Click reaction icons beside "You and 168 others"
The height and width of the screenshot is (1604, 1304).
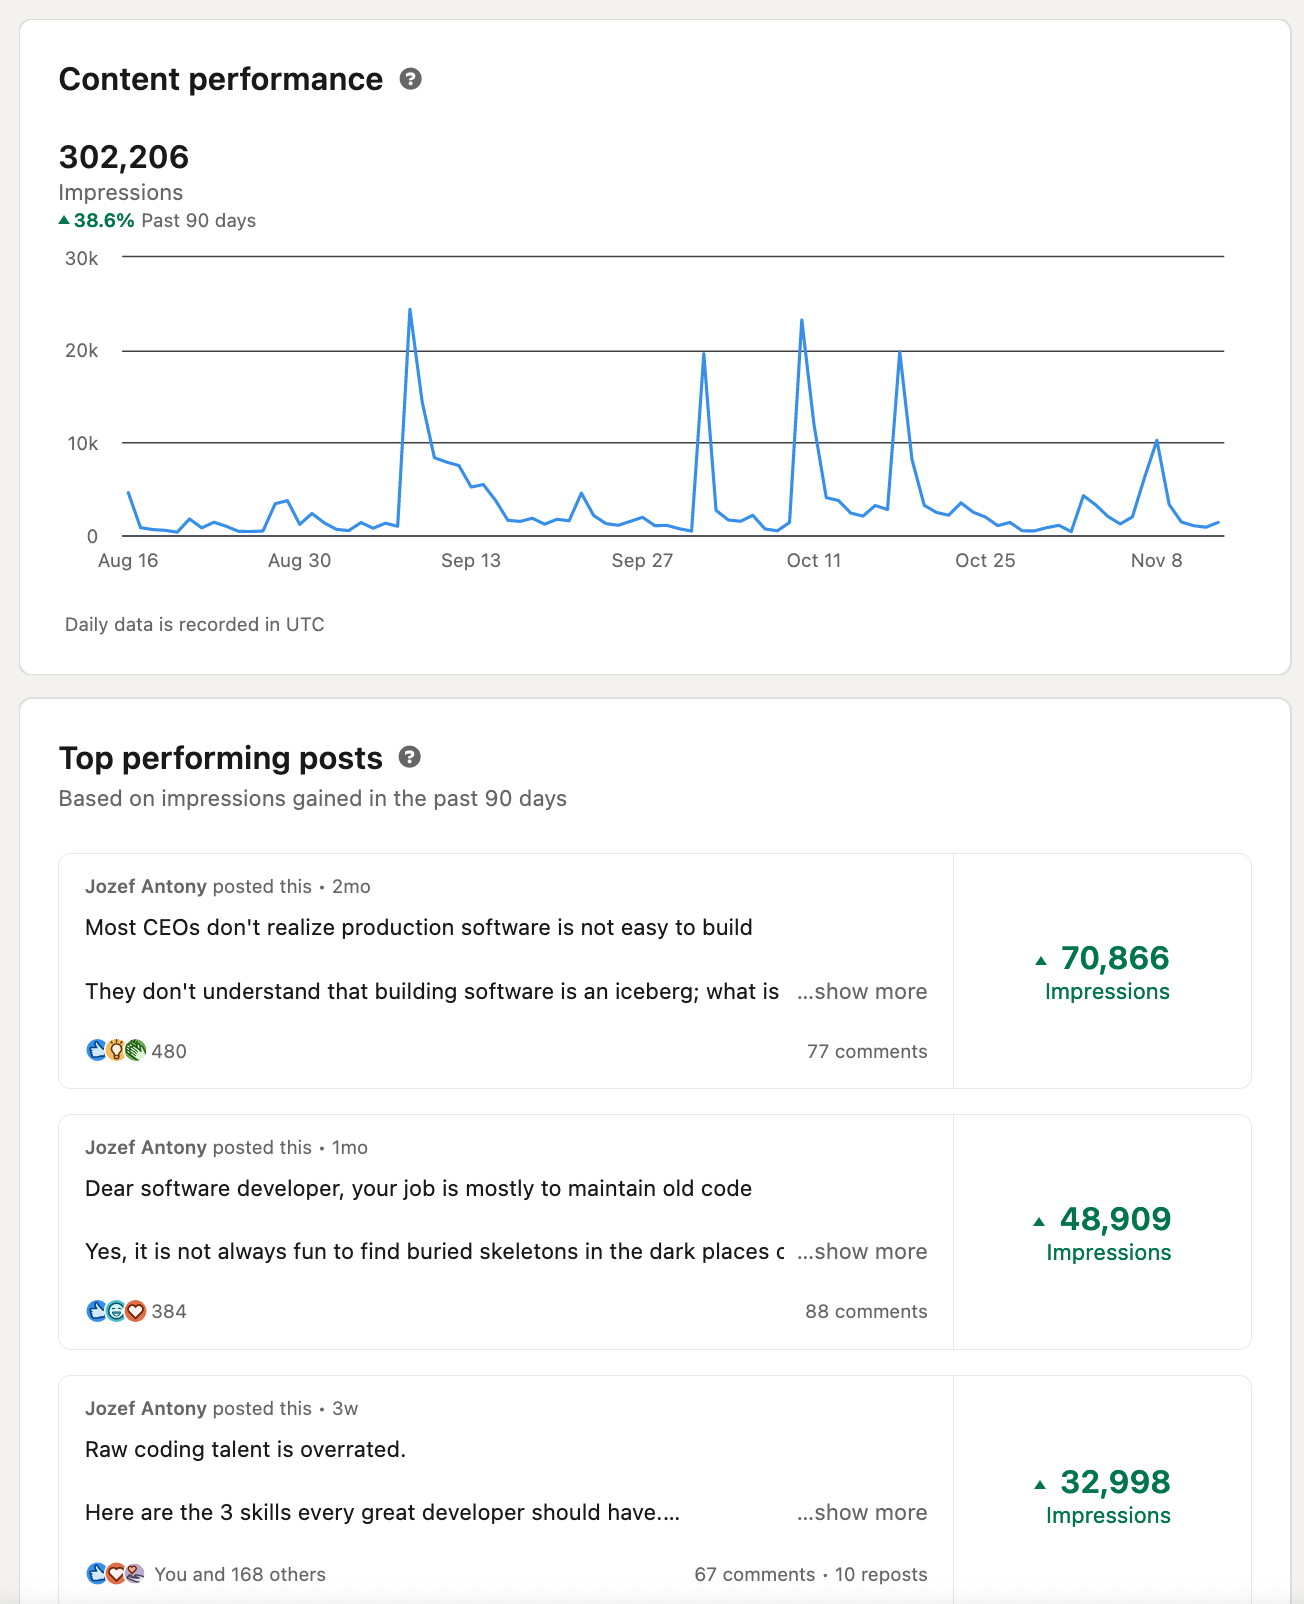point(116,1573)
